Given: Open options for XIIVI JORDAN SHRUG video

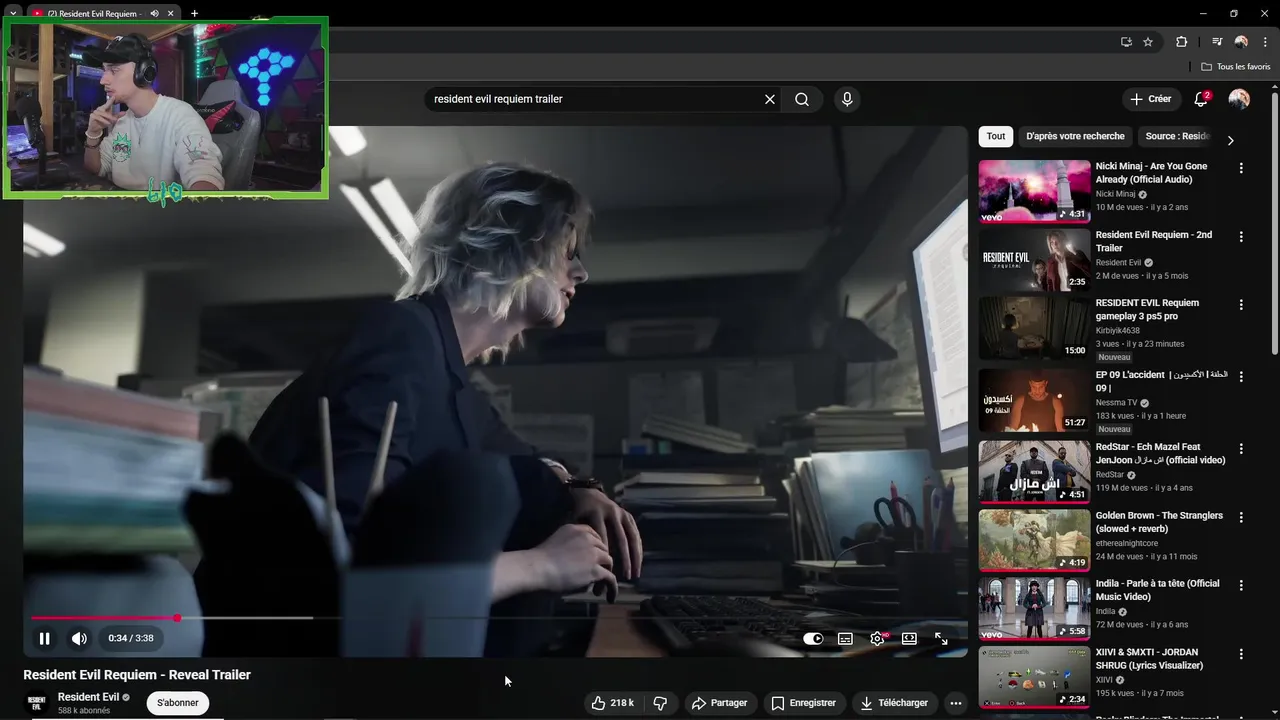Looking at the screenshot, I should coord(1241,654).
